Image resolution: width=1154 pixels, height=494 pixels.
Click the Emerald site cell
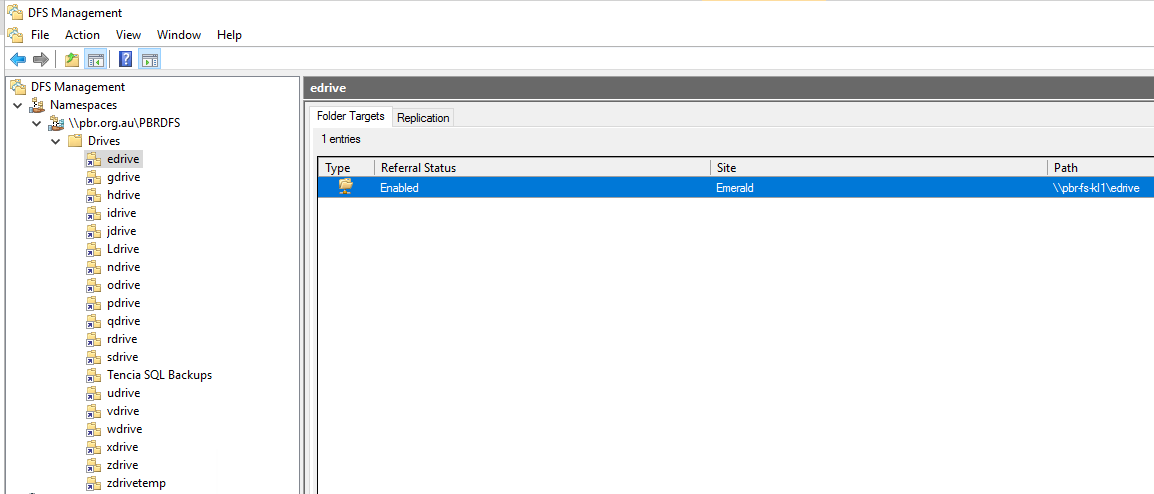(734, 188)
